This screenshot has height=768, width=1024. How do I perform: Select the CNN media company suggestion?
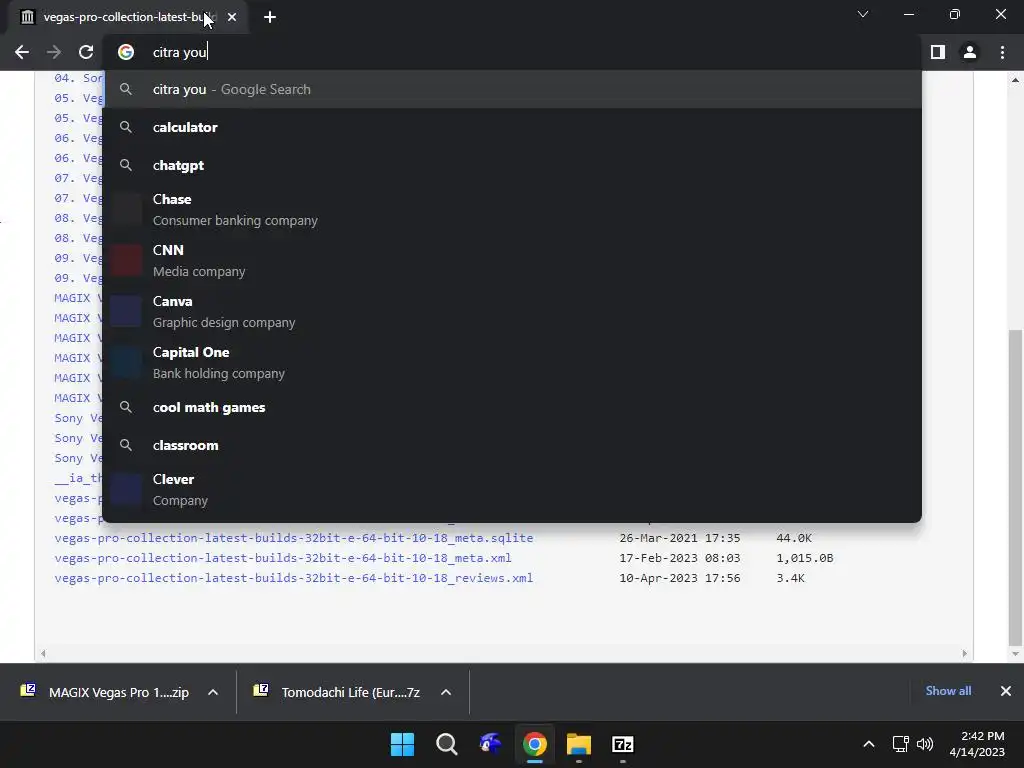pos(512,261)
